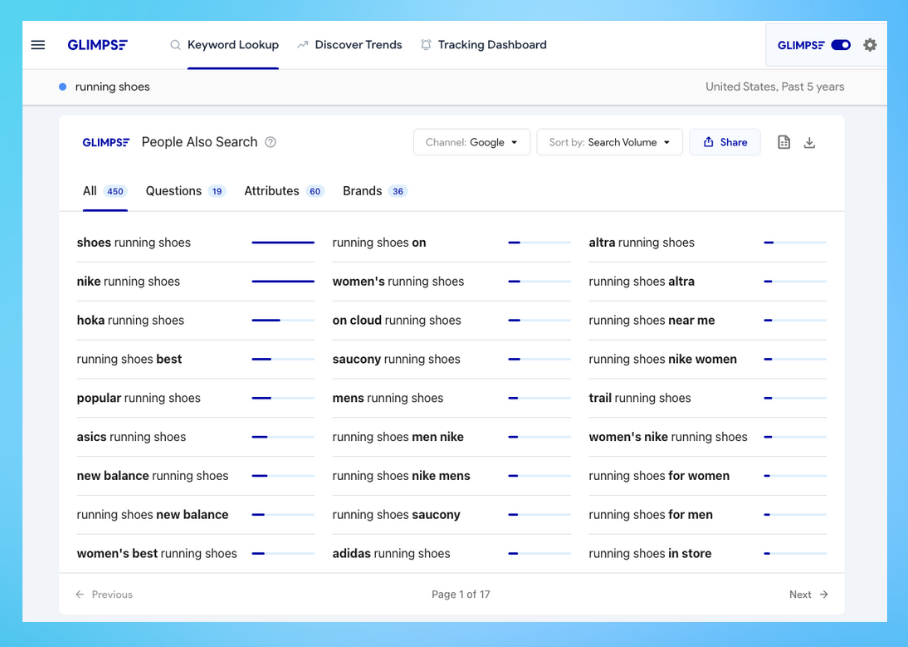The width and height of the screenshot is (908, 647).
Task: Click the volume bar for shoes running shoes
Action: pyautogui.click(x=282, y=242)
